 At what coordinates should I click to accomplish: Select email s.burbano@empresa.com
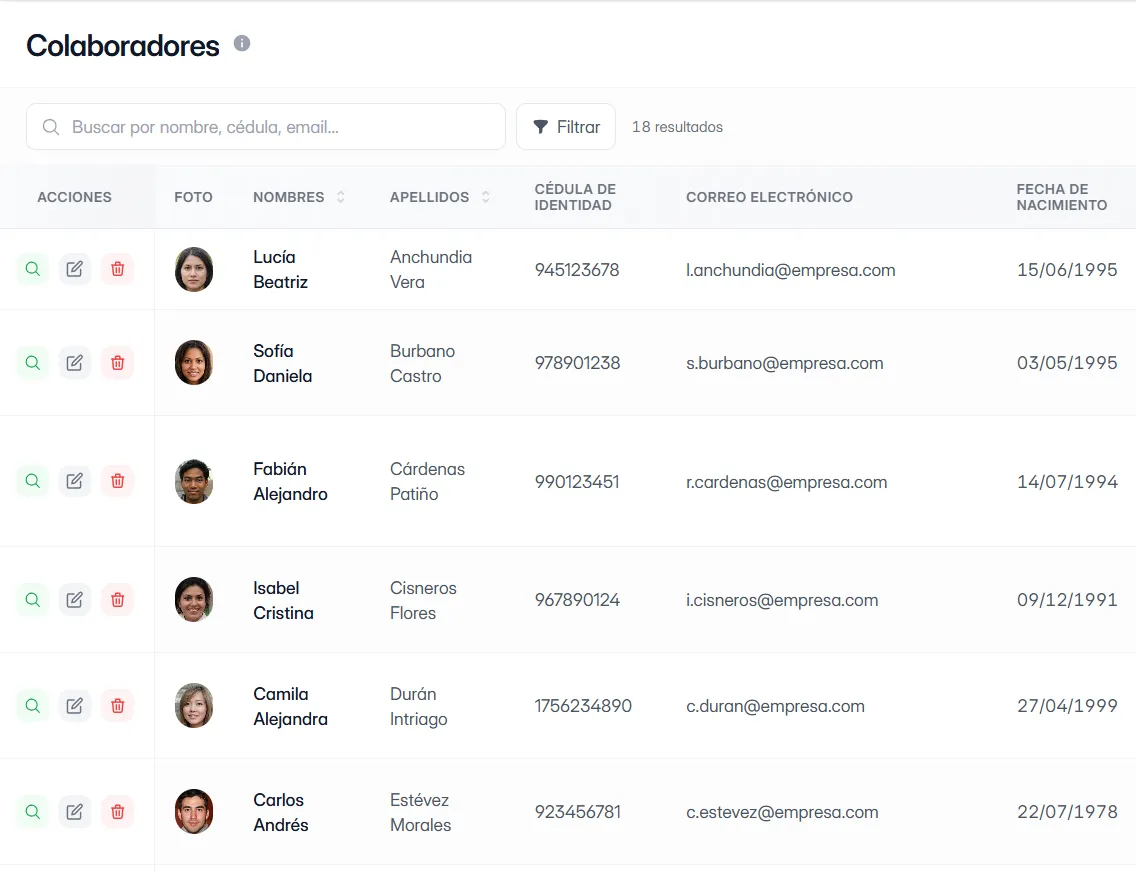point(785,364)
